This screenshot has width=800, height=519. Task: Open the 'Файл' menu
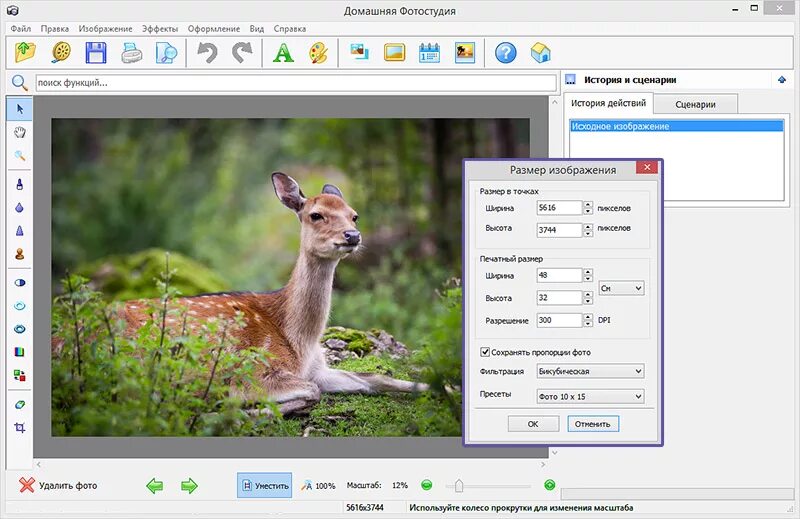[x=21, y=29]
